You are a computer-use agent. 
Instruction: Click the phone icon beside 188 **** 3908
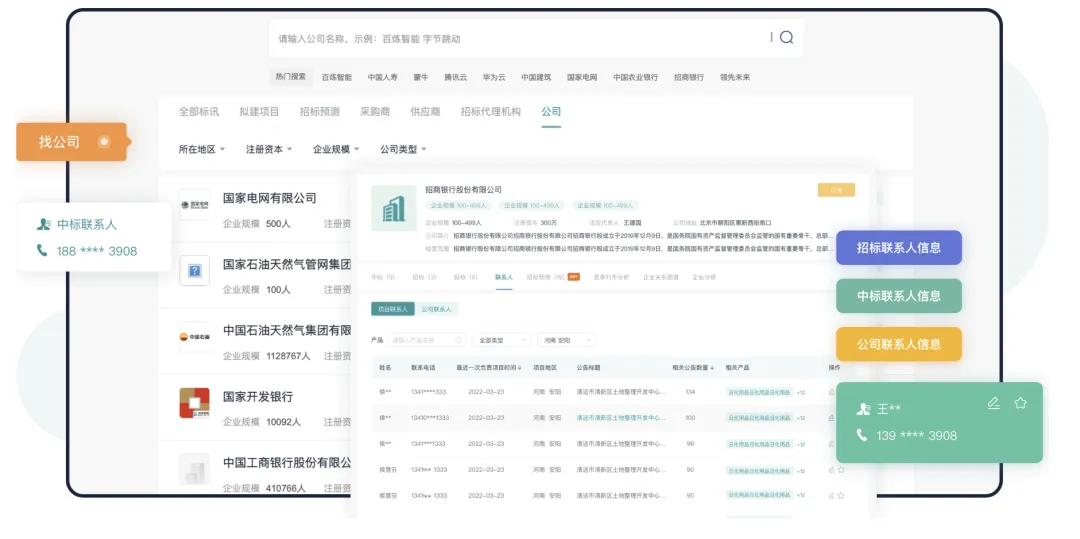pos(42,251)
